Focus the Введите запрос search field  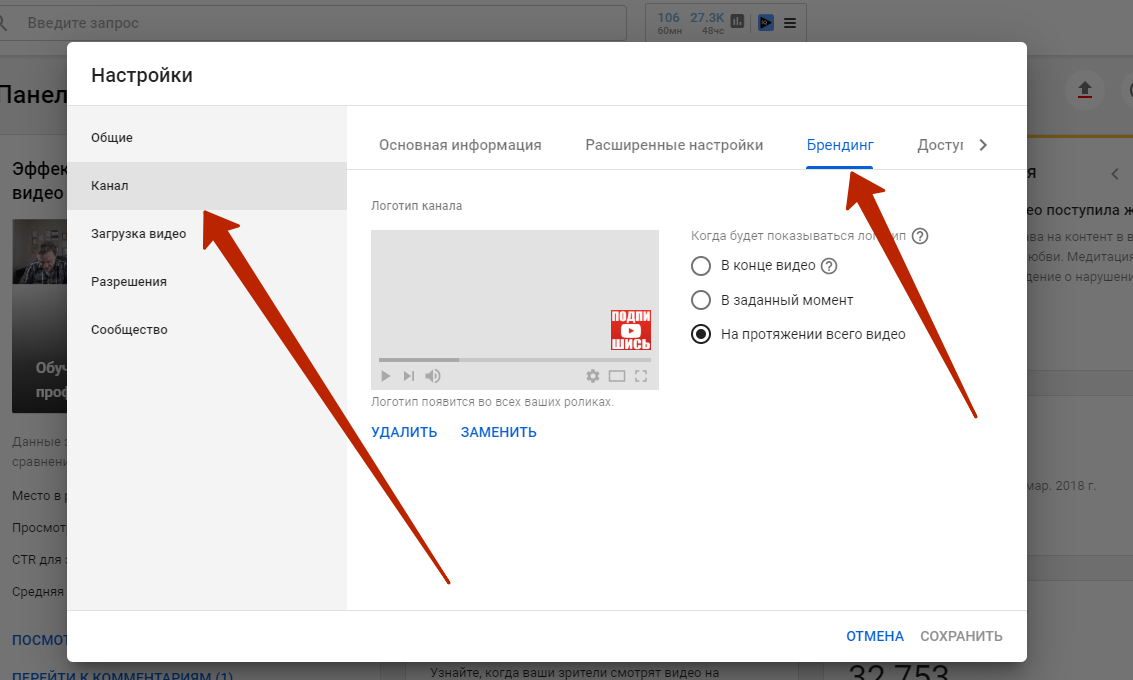(x=313, y=23)
